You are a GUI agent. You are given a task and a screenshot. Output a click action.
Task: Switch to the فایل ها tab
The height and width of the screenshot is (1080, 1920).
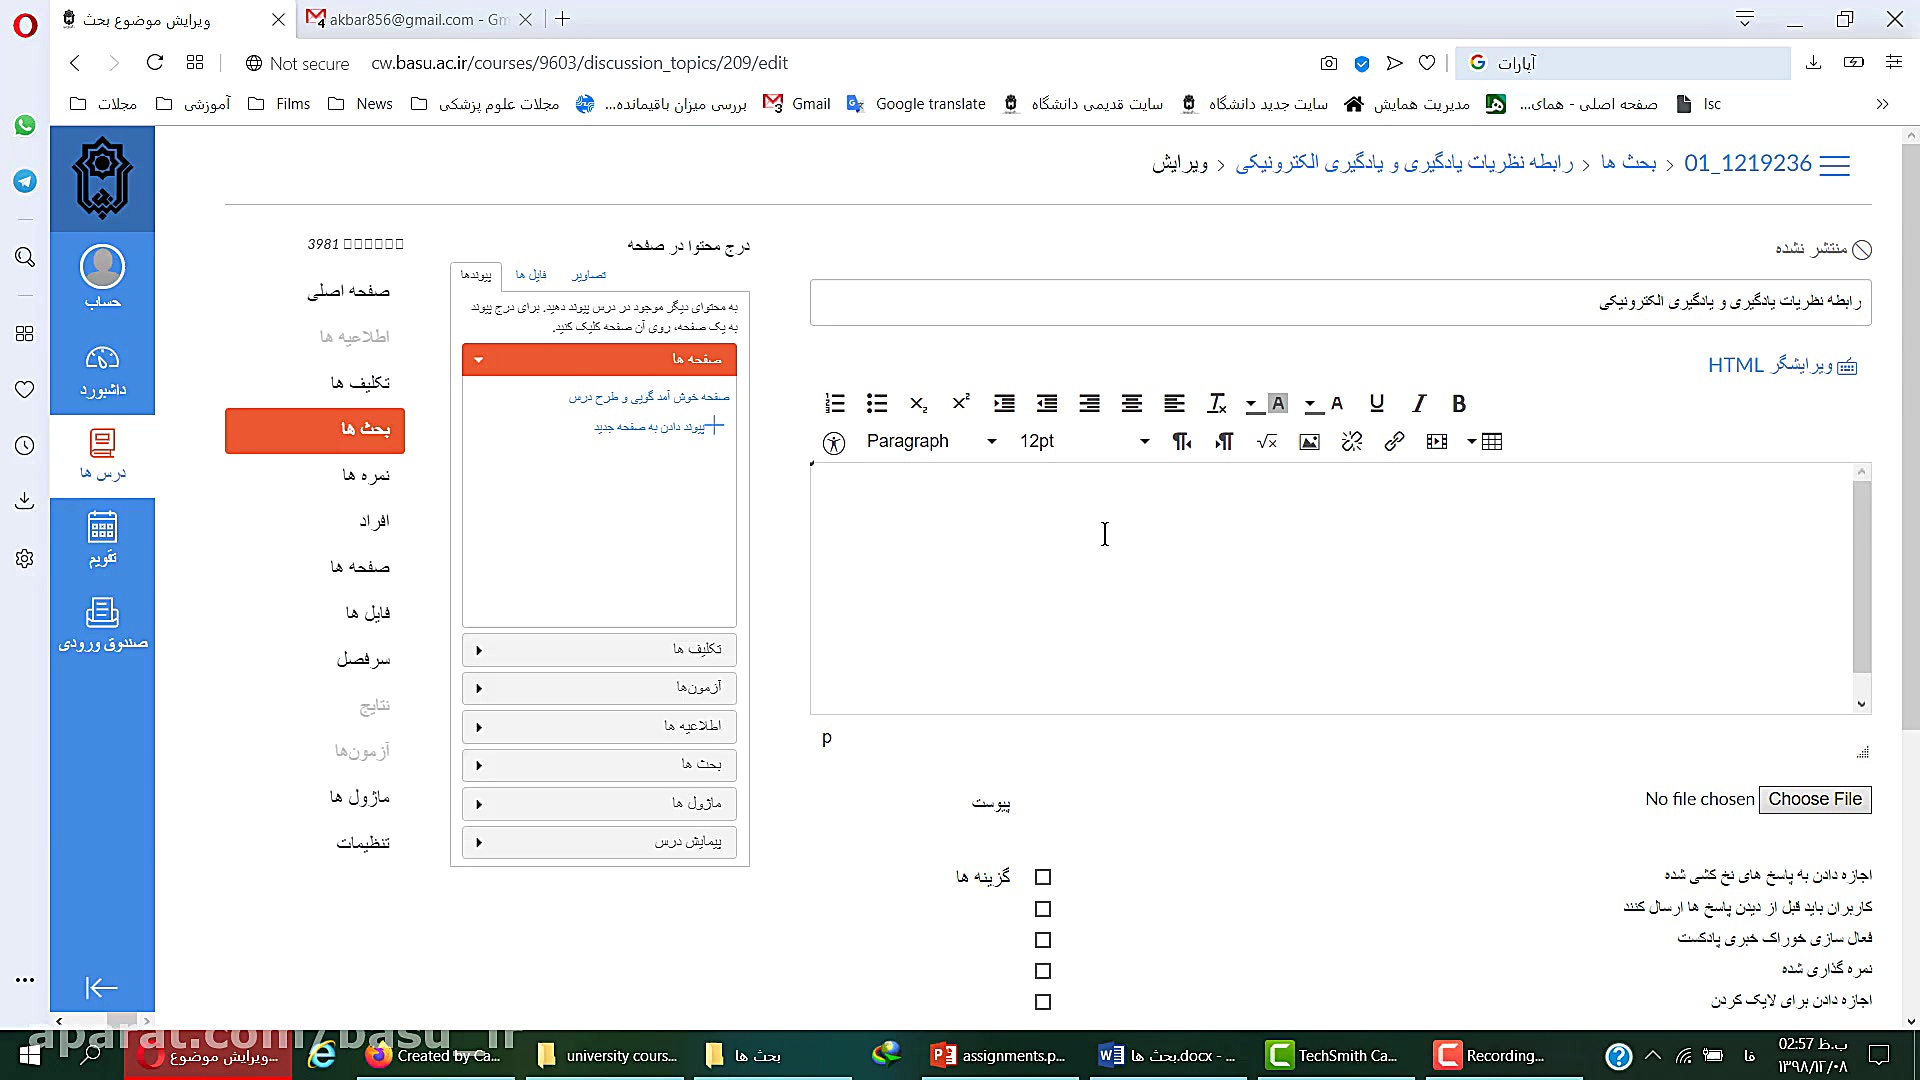(529, 273)
